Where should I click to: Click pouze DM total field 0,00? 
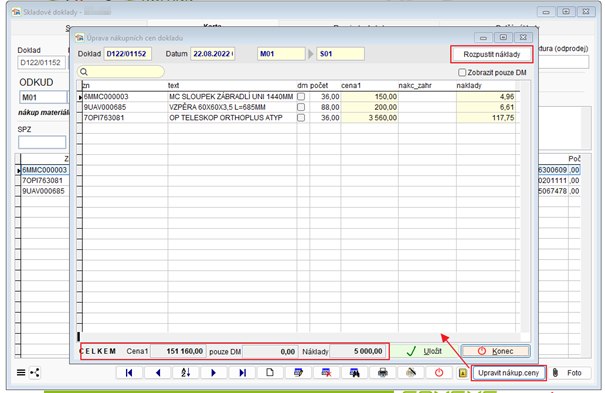click(x=270, y=351)
